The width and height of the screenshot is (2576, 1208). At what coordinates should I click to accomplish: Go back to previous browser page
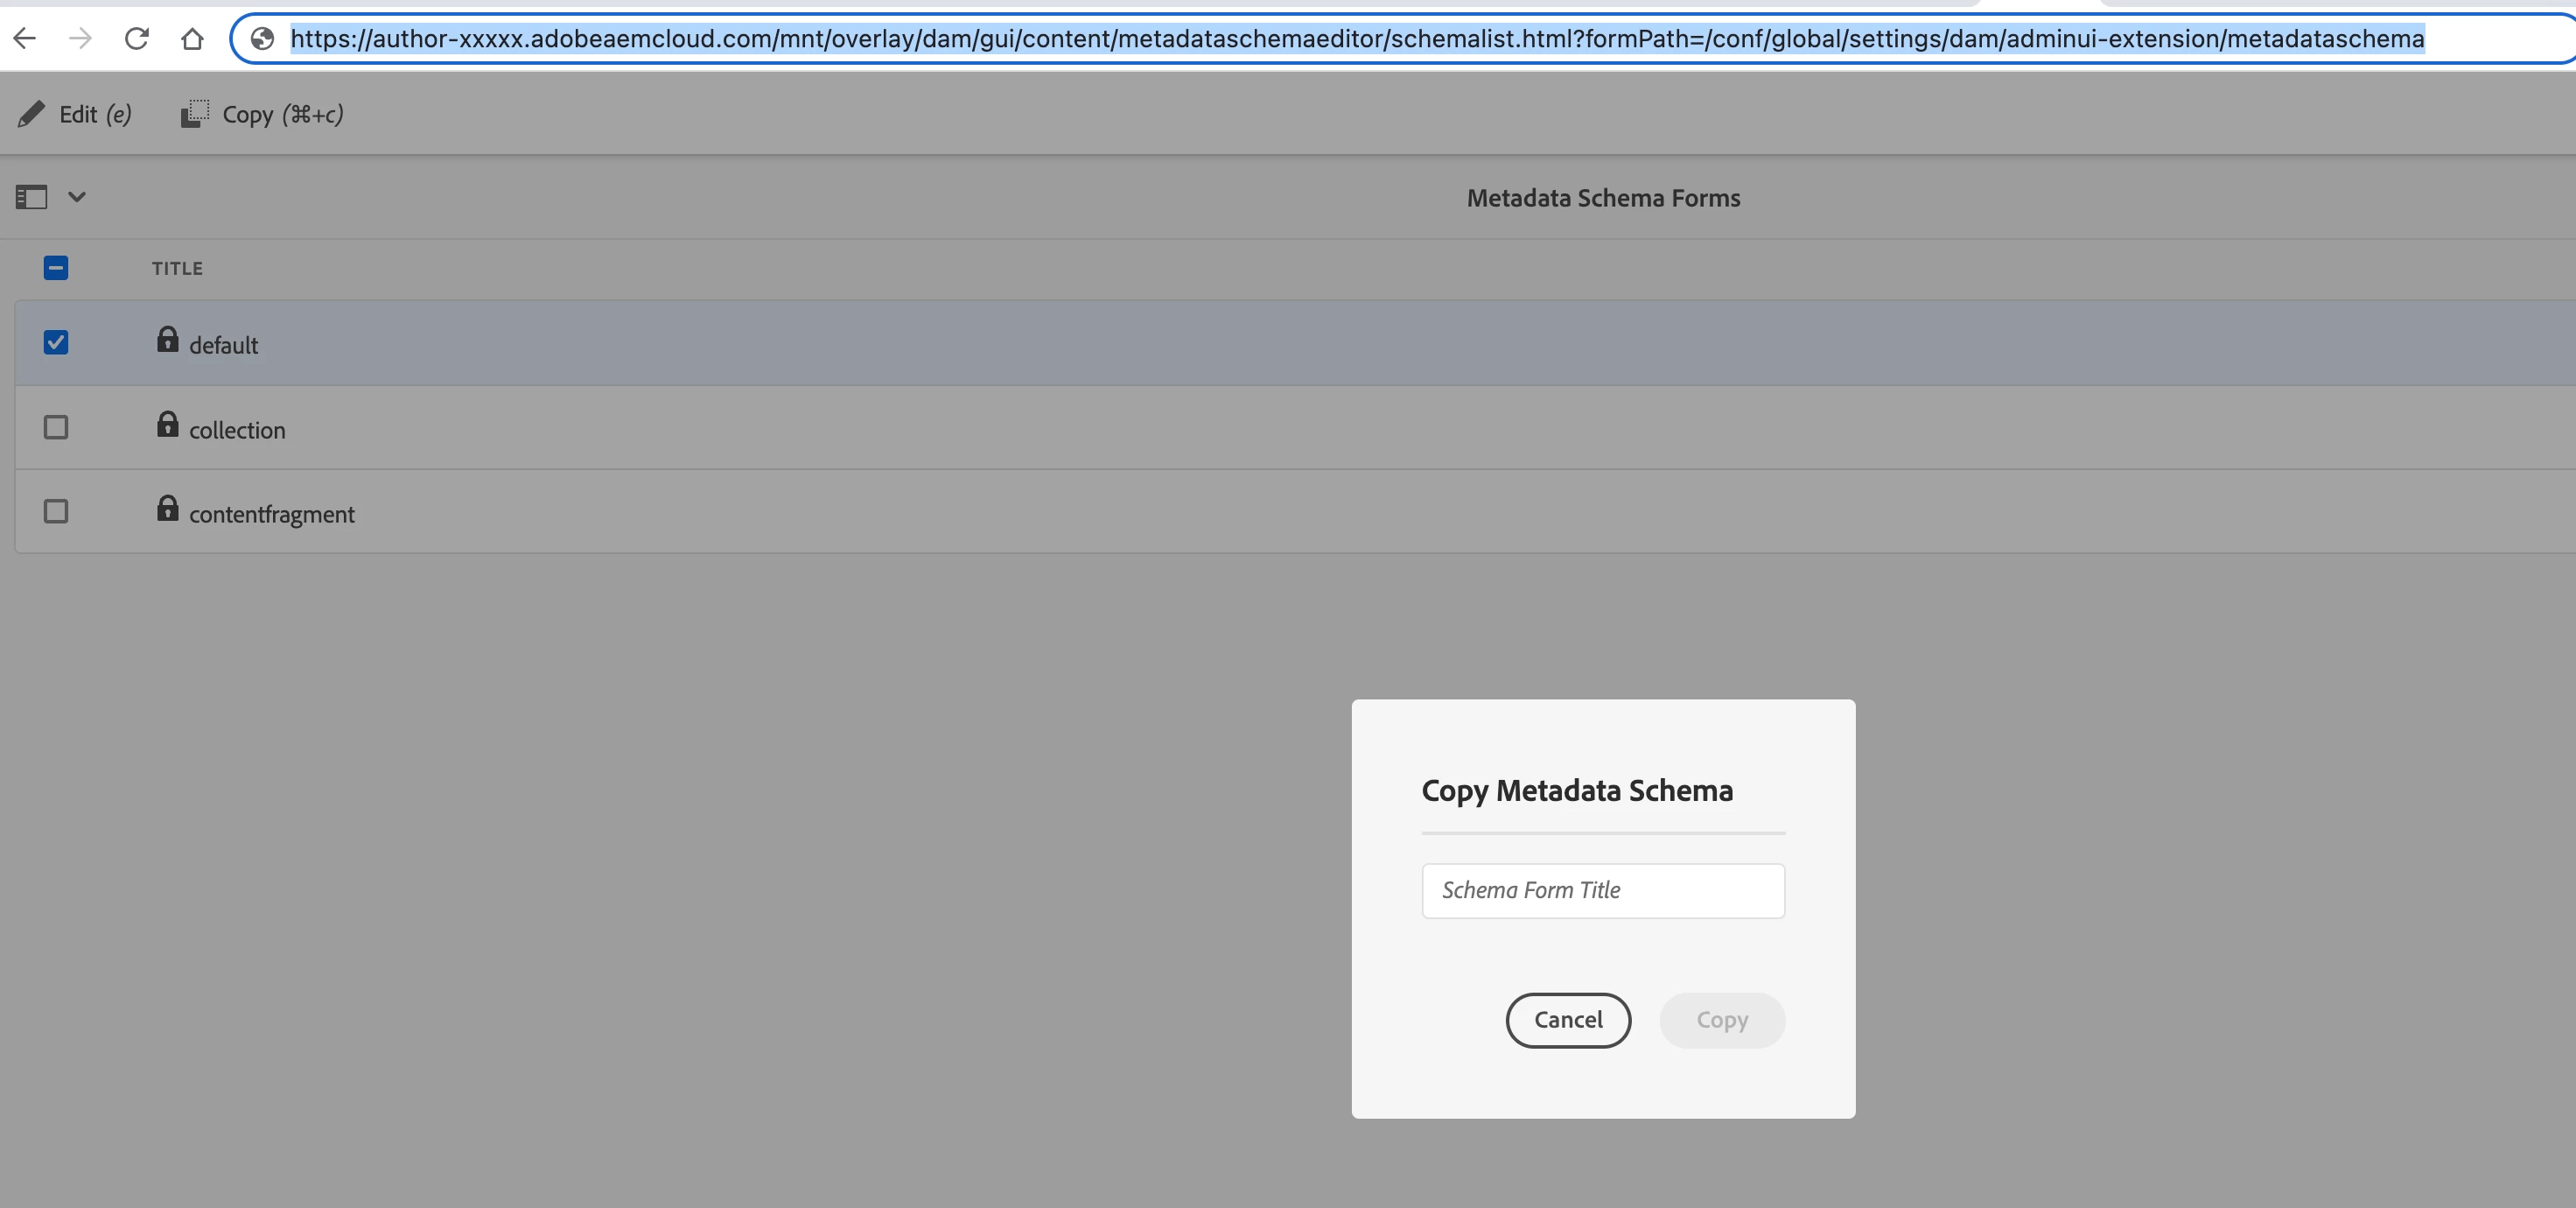point(25,39)
